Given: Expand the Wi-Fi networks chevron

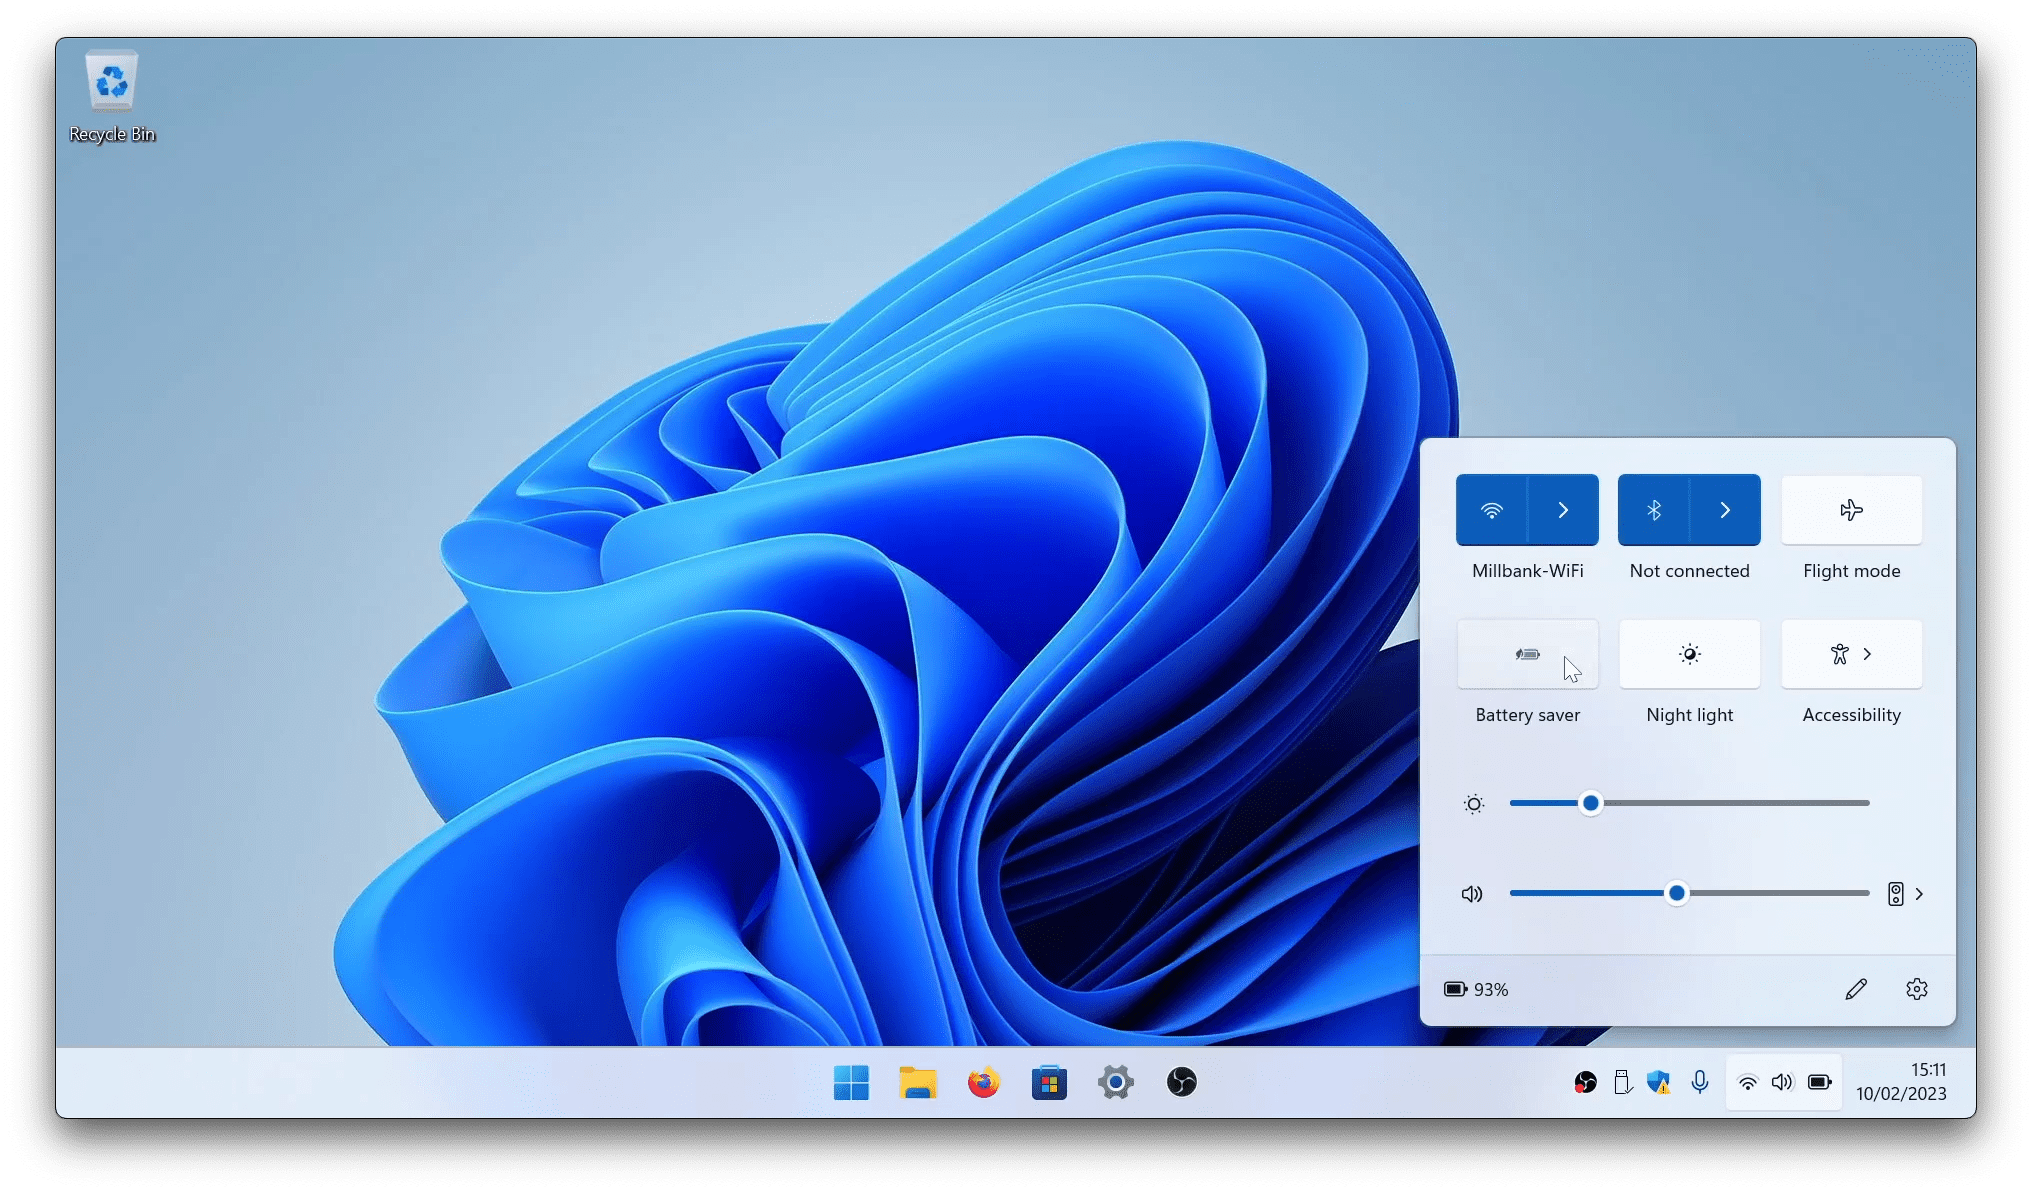Looking at the screenshot, I should (1563, 510).
